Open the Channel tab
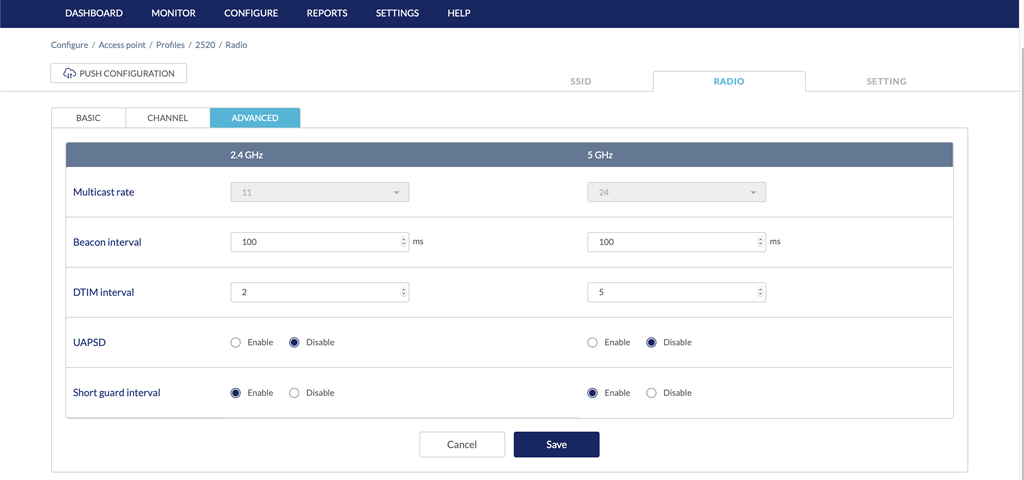1024x480 pixels. (x=167, y=118)
